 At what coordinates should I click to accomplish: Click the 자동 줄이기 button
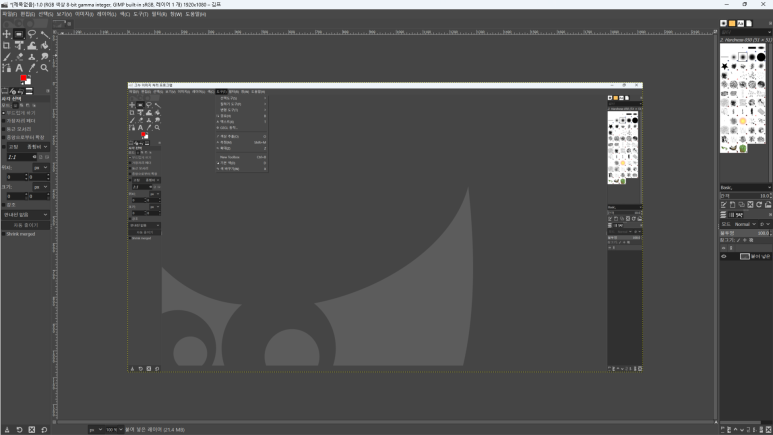26,225
